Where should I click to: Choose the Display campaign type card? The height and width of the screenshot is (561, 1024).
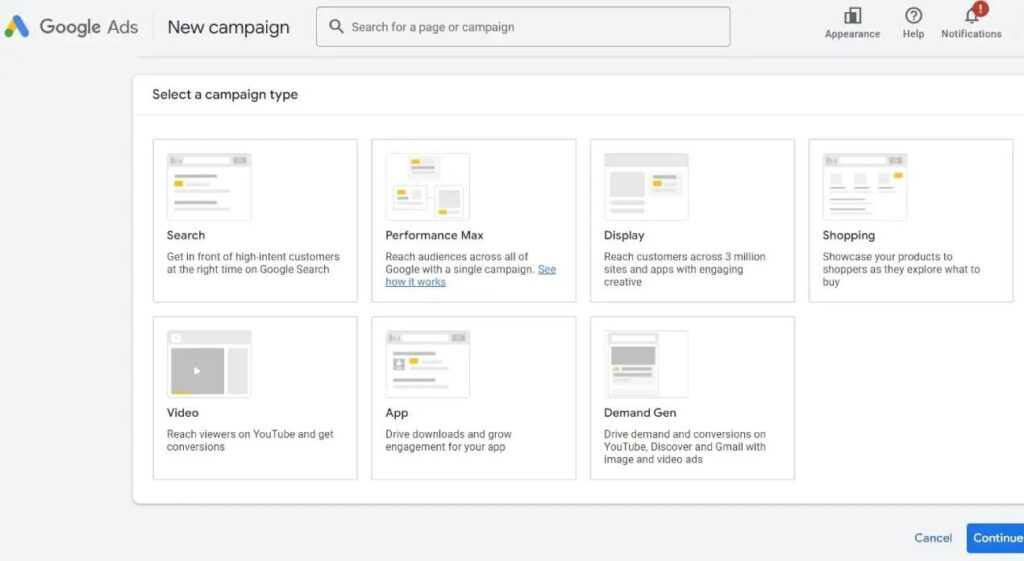[692, 221]
